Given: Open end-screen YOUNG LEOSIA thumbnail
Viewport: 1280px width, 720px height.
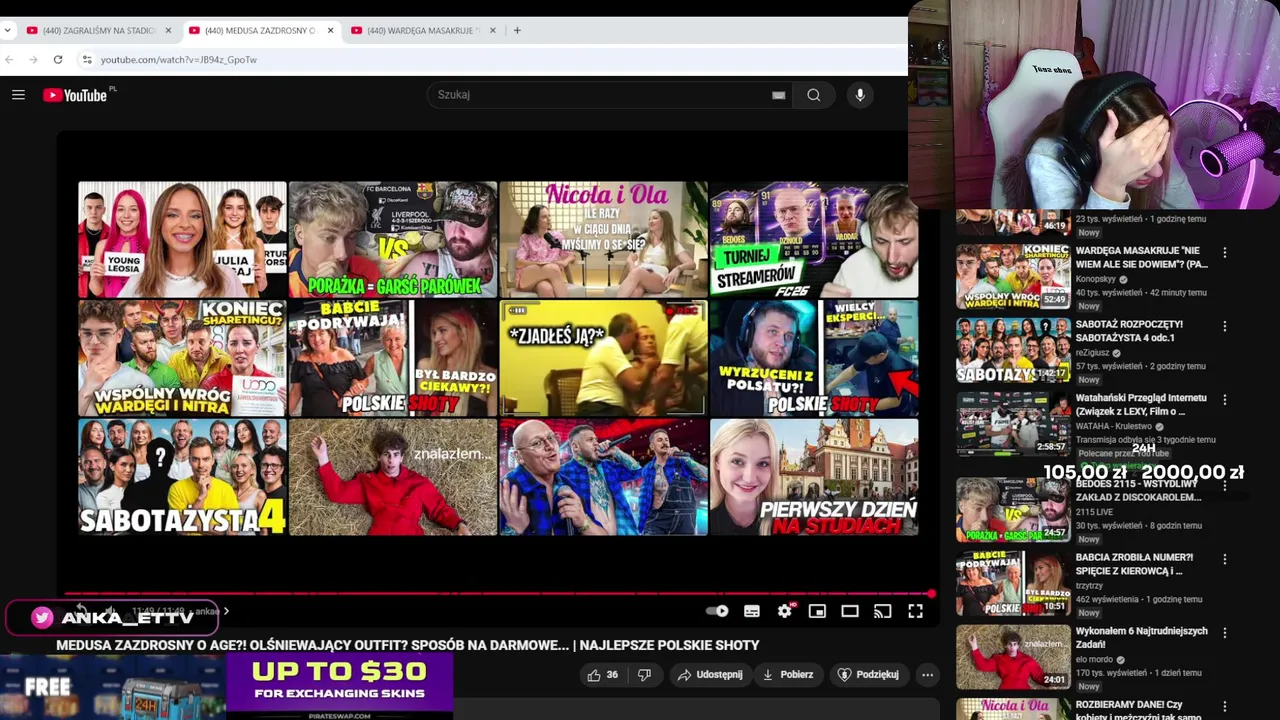Looking at the screenshot, I should tap(182, 240).
